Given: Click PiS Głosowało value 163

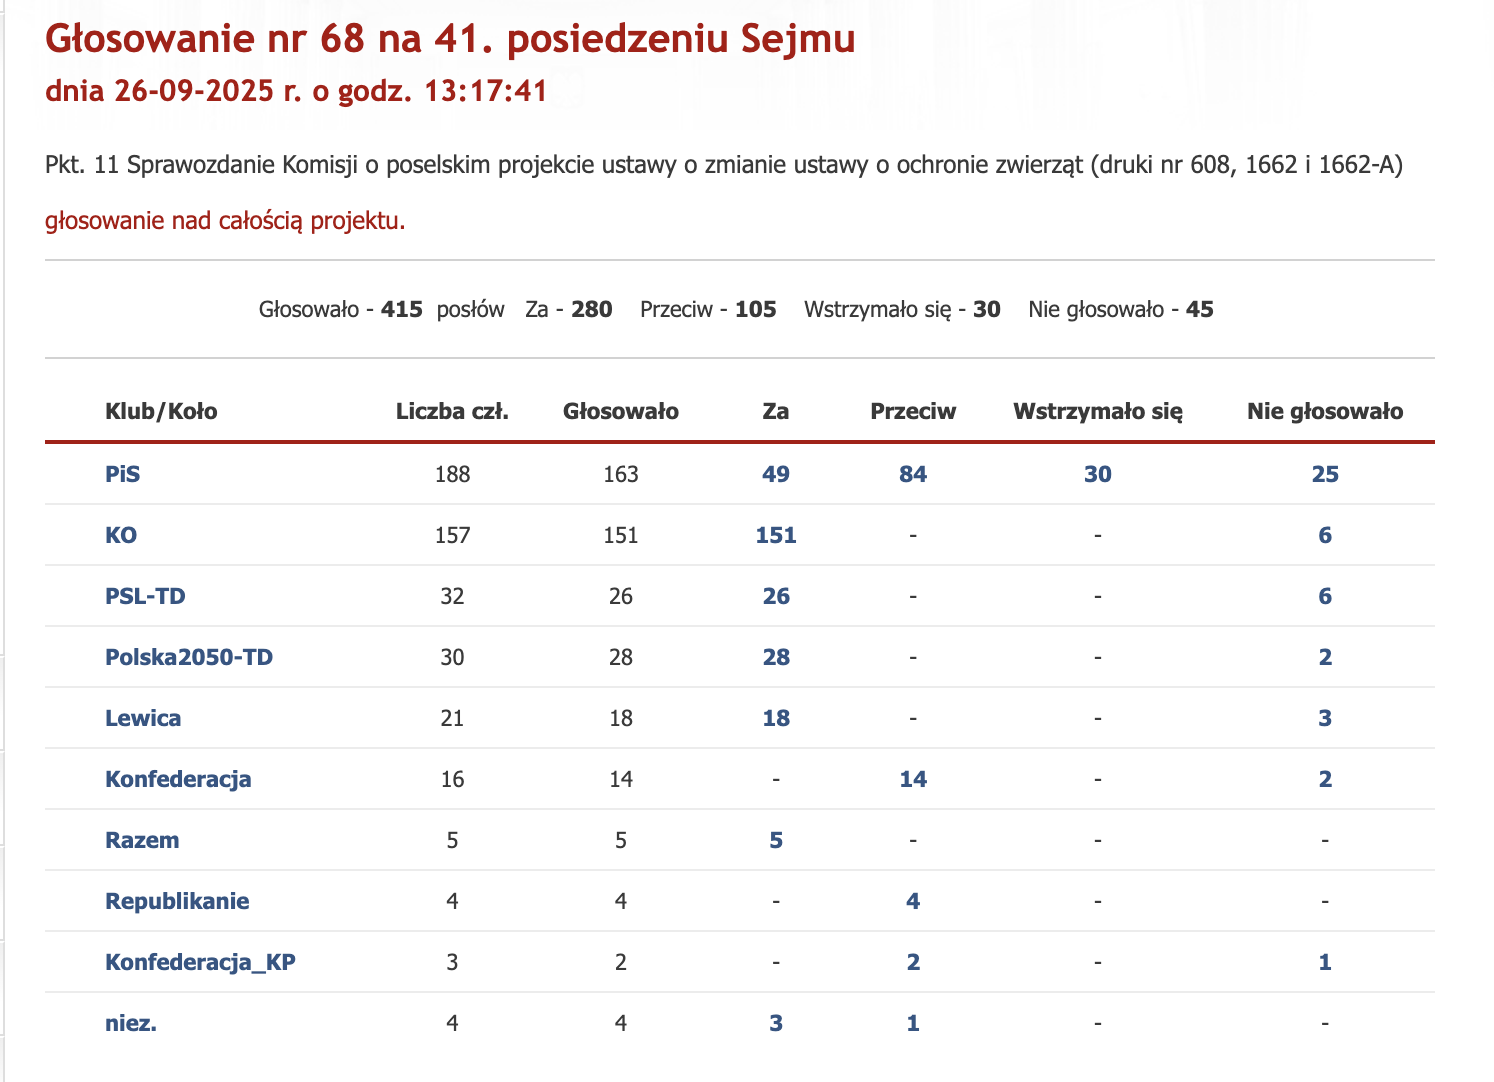Looking at the screenshot, I should click(621, 474).
